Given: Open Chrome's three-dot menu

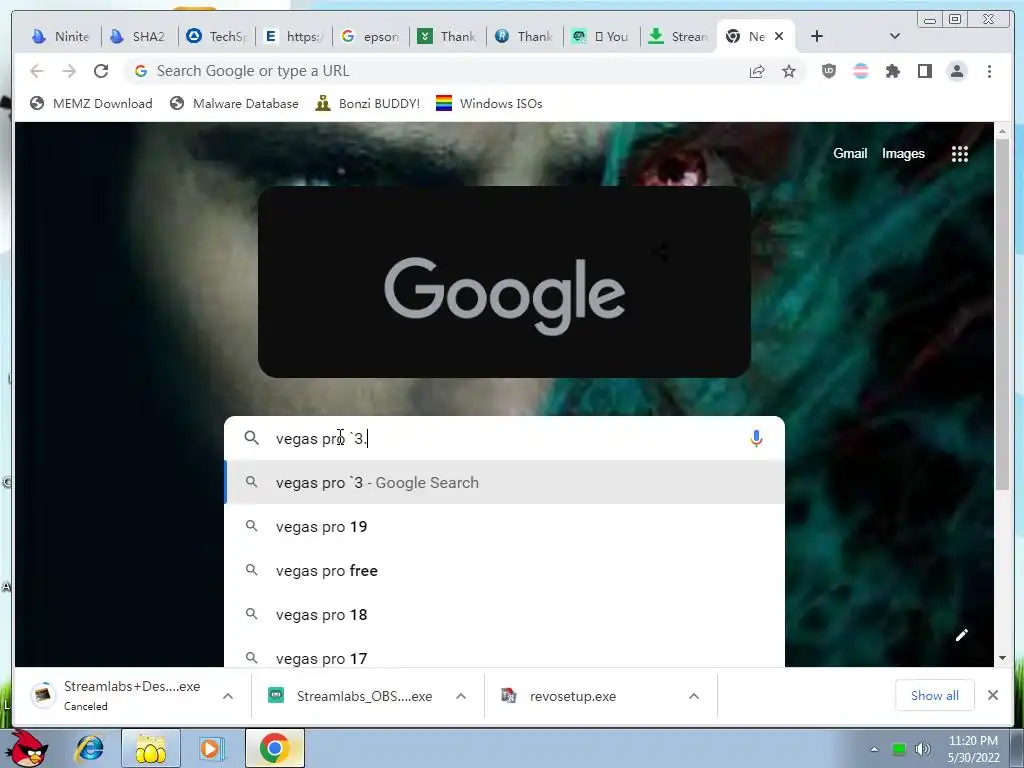Looking at the screenshot, I should tap(989, 71).
